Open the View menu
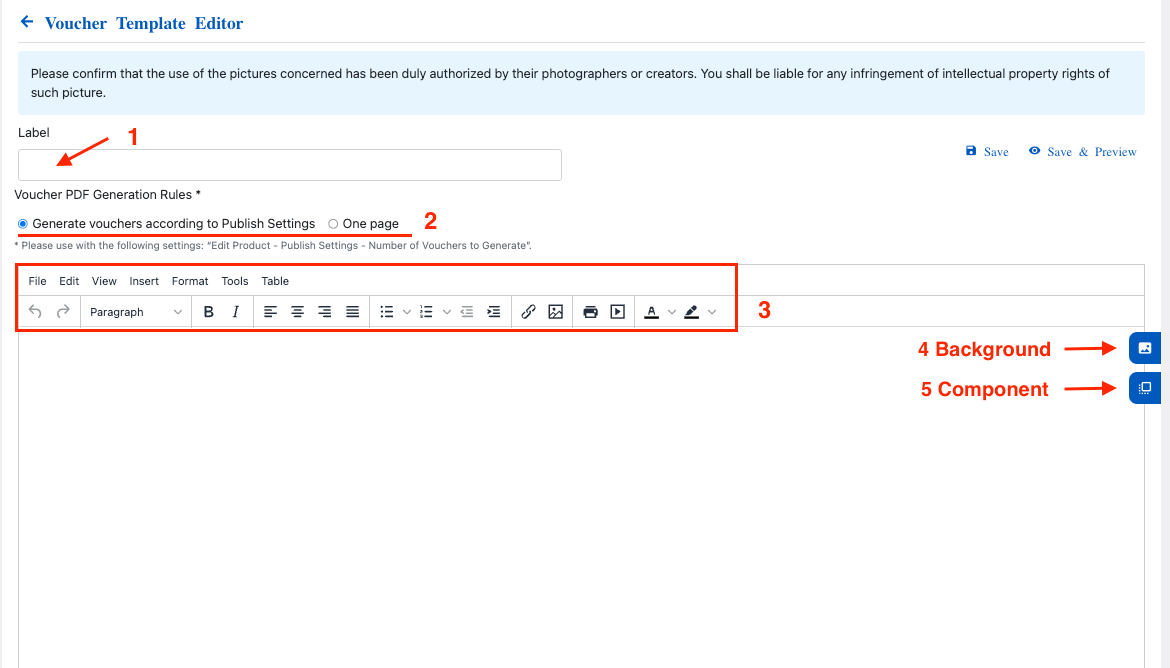Viewport: 1170px width, 668px height. click(104, 281)
